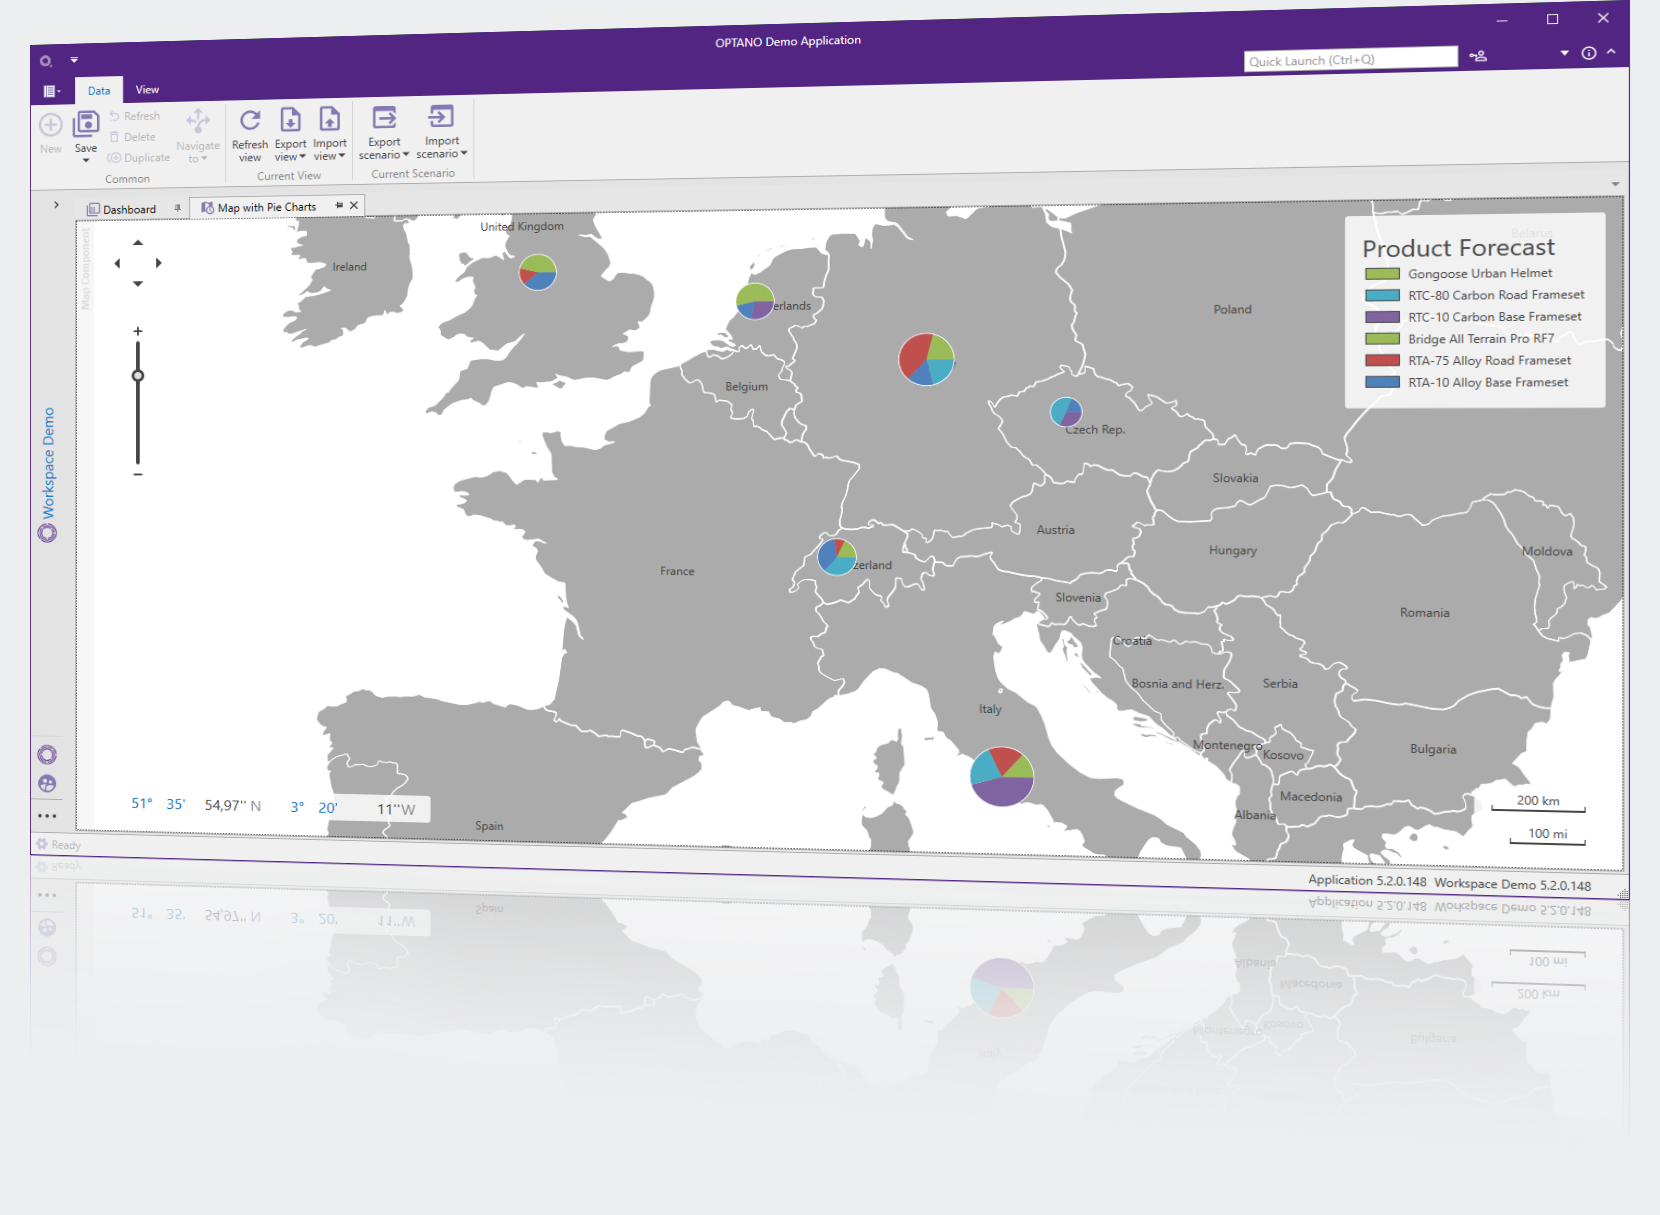Click the palette icon in the left sidebar
This screenshot has height=1215, width=1660.
click(47, 784)
